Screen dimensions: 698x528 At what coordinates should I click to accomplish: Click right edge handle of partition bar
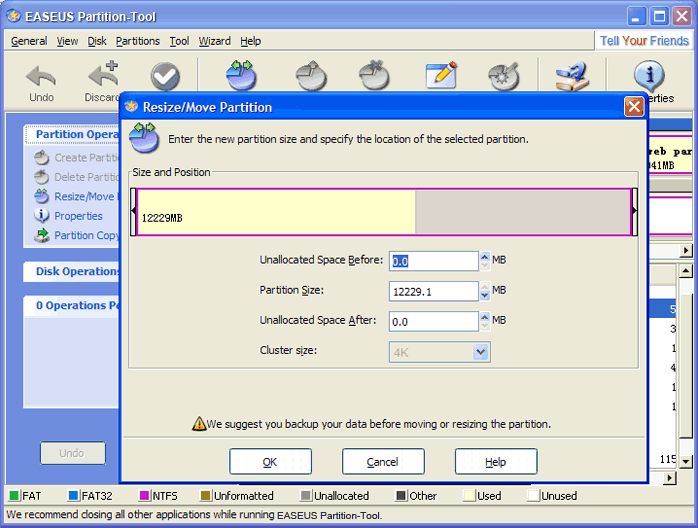click(x=633, y=212)
